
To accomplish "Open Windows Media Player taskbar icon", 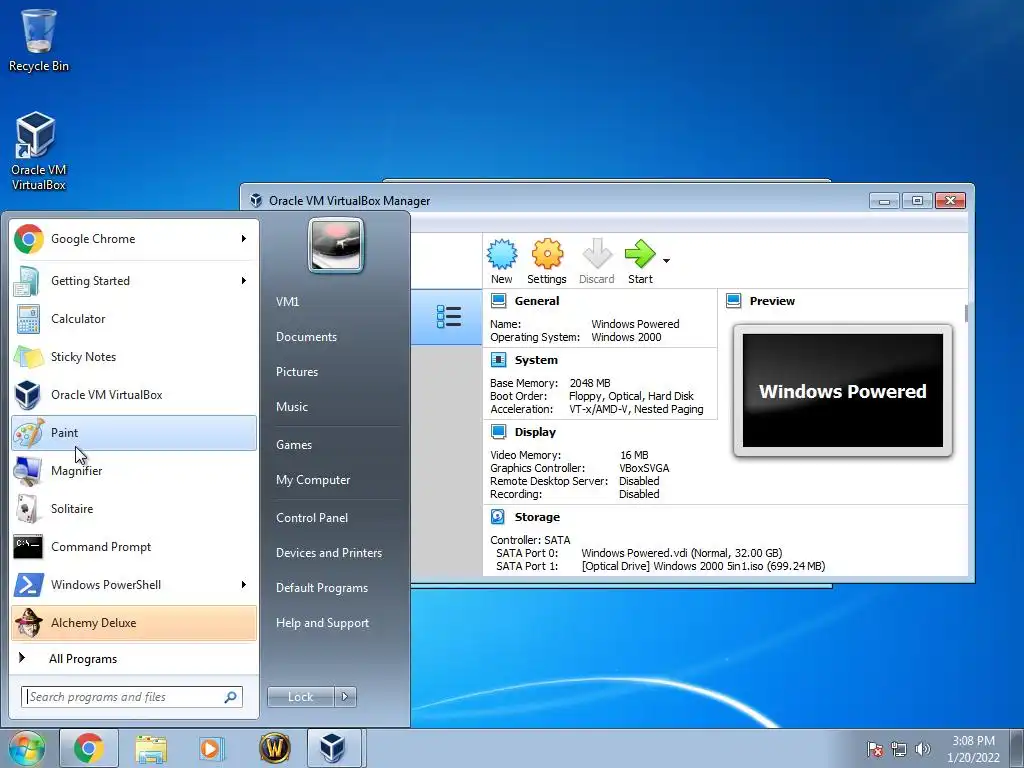I will coord(212,748).
